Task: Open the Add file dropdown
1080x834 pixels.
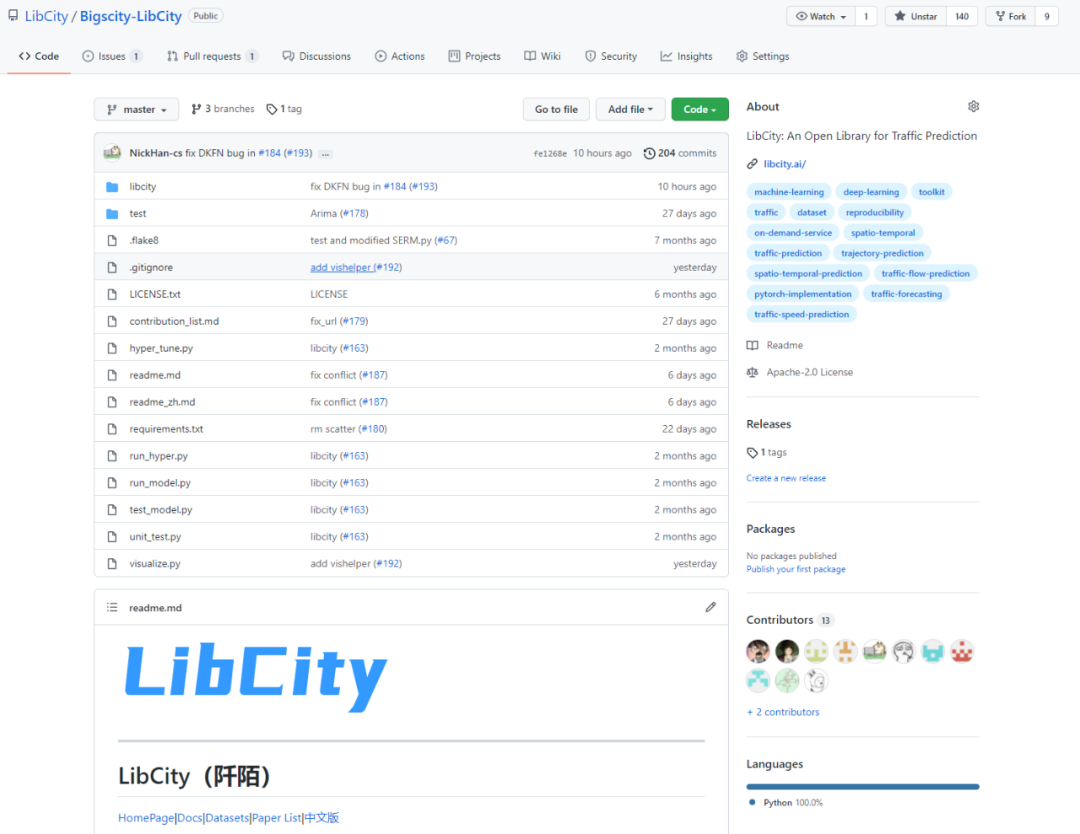Action: [630, 109]
